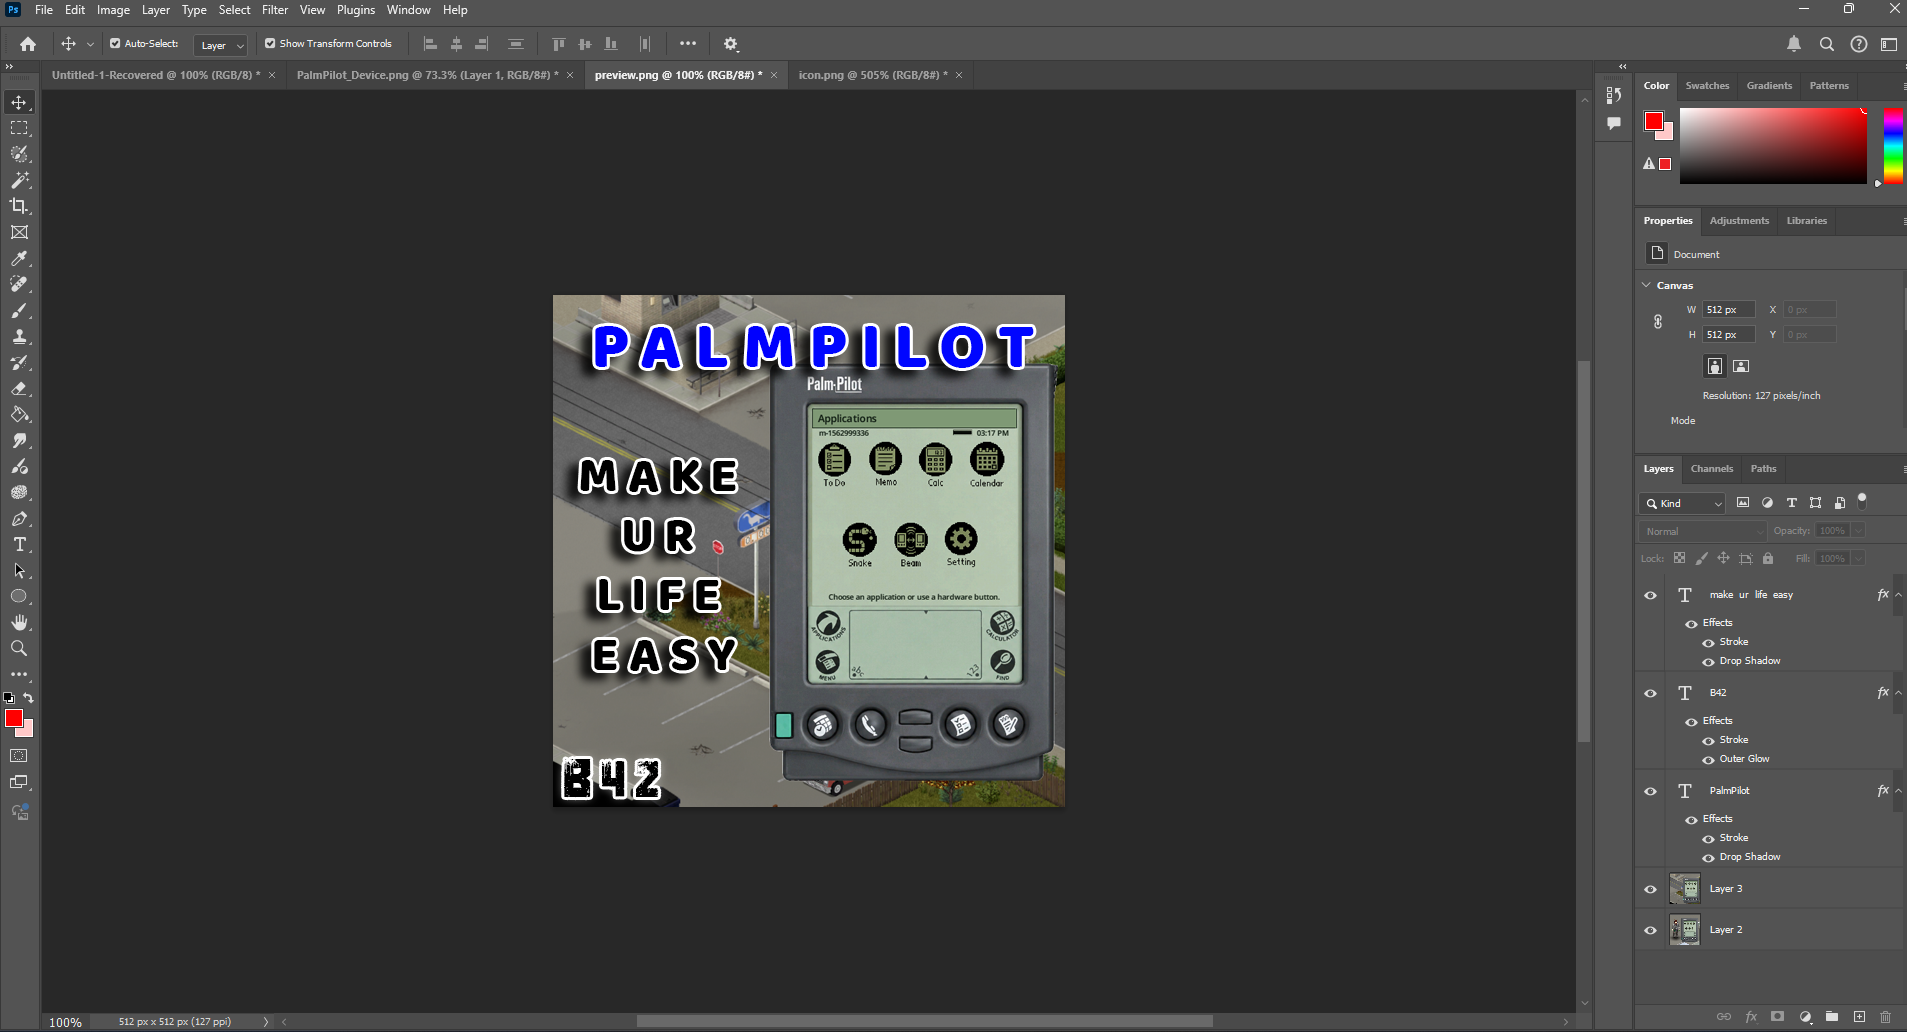Click the three-dots more options button
Screen dimensions: 1907x1032
tap(688, 44)
